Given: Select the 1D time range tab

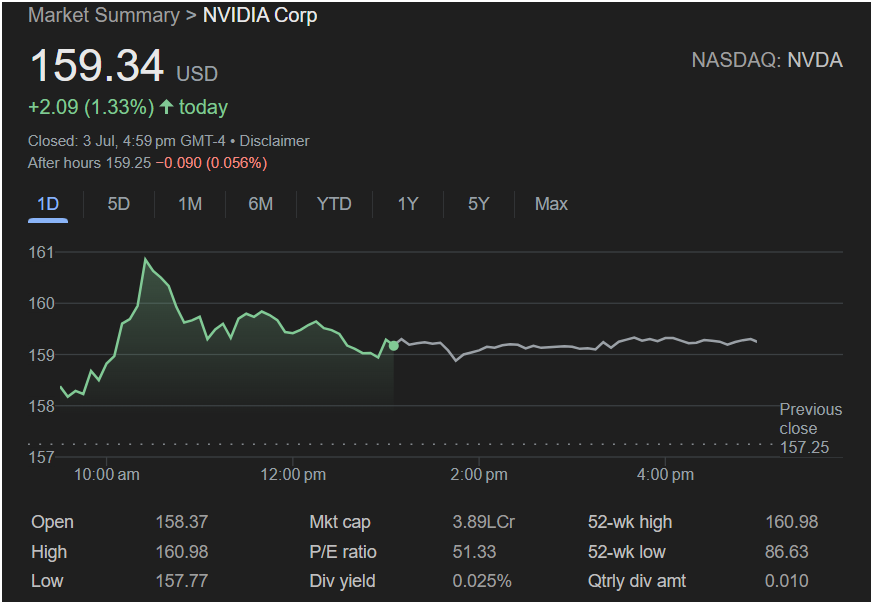Looking at the screenshot, I should pos(48,204).
